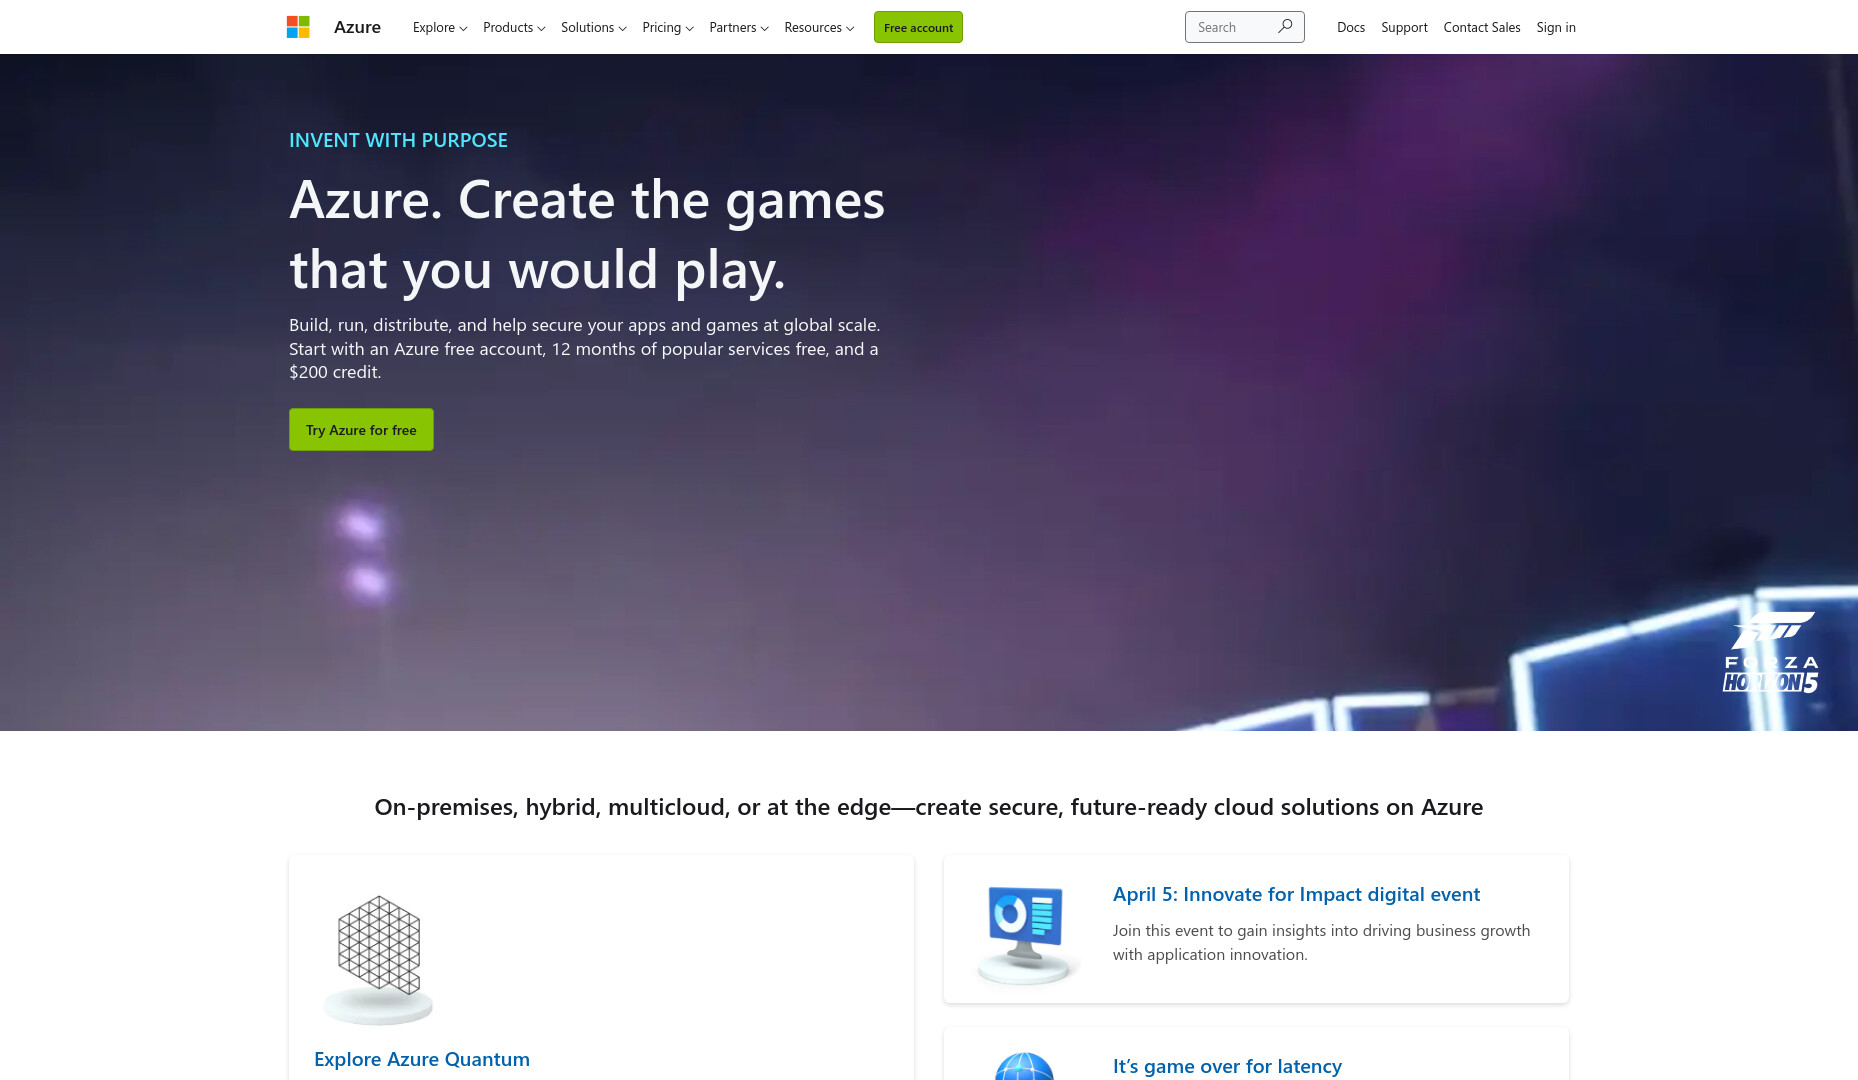Screen dimensions: 1858x1080
Task: Click the Microsoft logo icon
Action: pos(298,27)
